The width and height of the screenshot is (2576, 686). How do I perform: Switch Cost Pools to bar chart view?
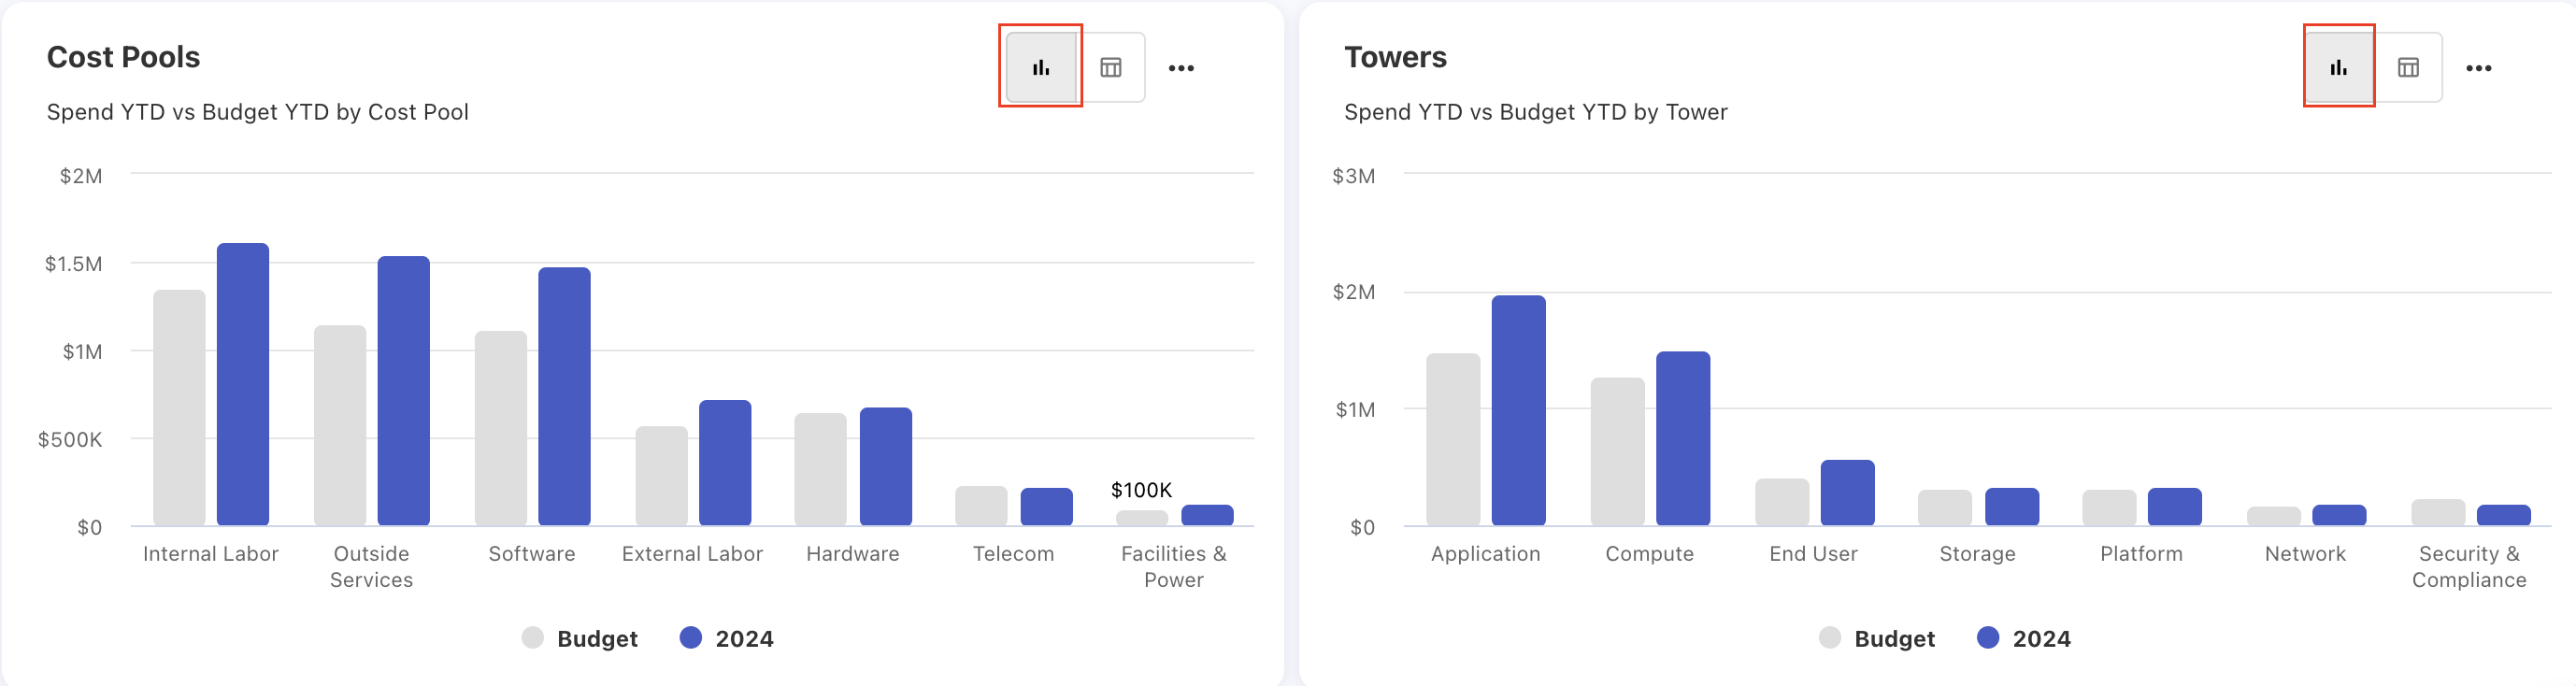(1041, 67)
